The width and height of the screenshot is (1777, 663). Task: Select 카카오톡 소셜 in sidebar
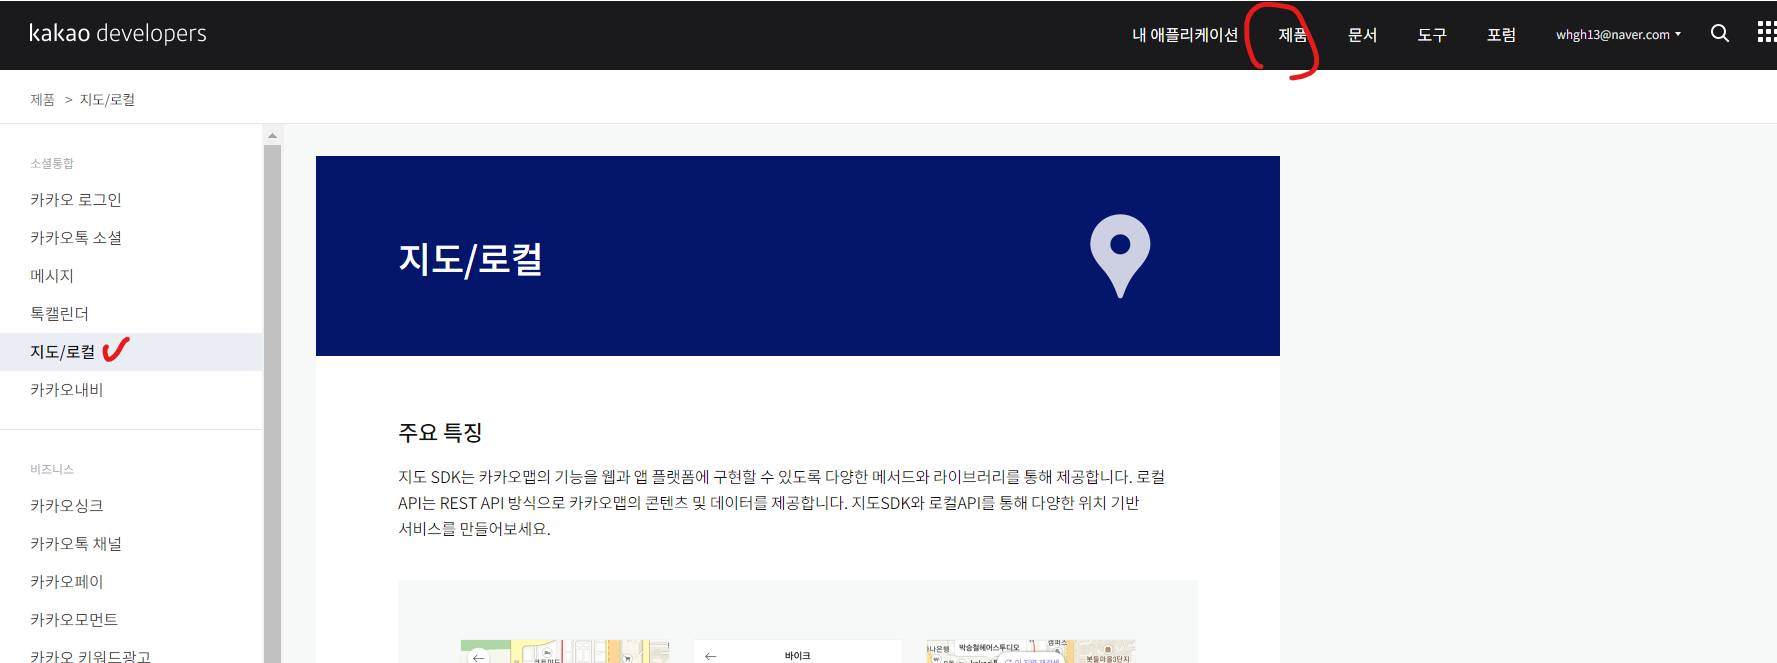(76, 238)
